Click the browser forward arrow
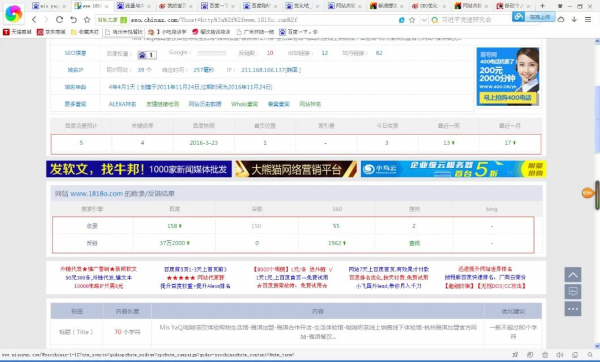 (x=46, y=20)
